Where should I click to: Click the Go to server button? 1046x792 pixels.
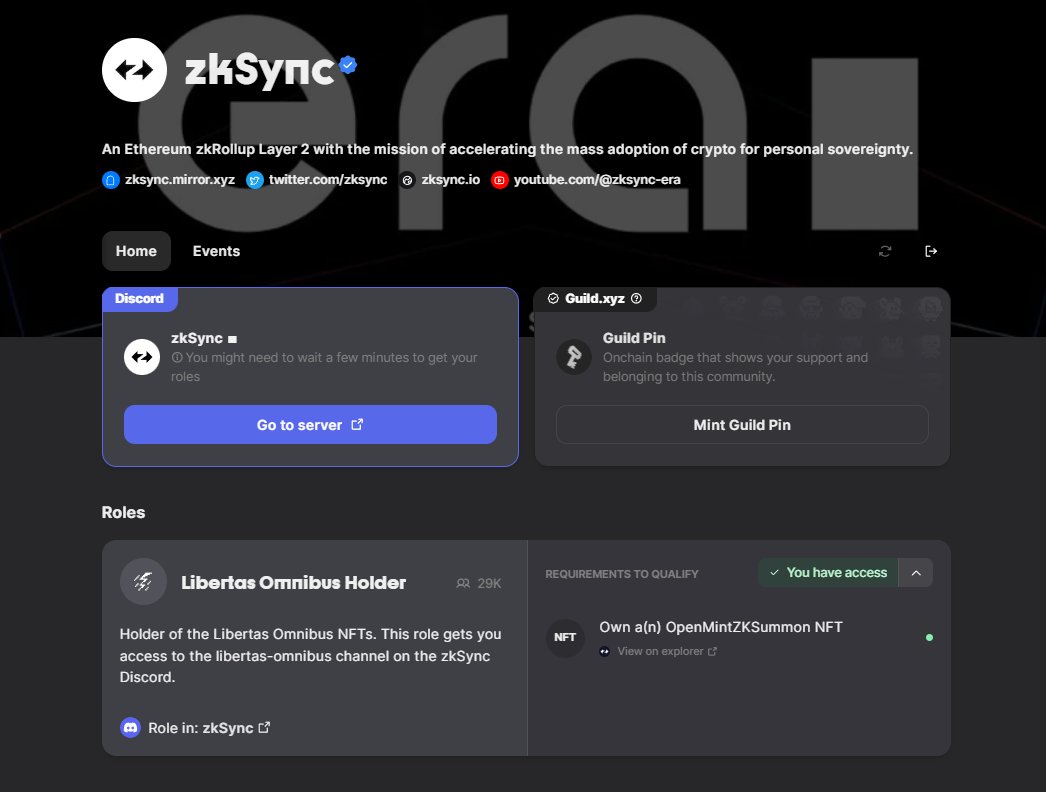pyautogui.click(x=310, y=424)
